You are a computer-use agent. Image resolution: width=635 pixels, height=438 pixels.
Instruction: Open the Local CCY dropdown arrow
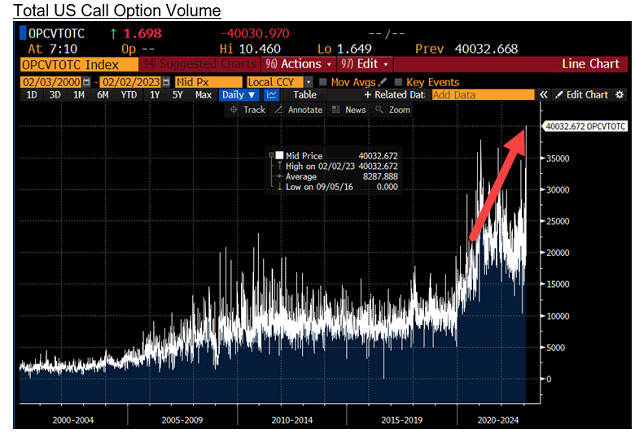tap(309, 82)
